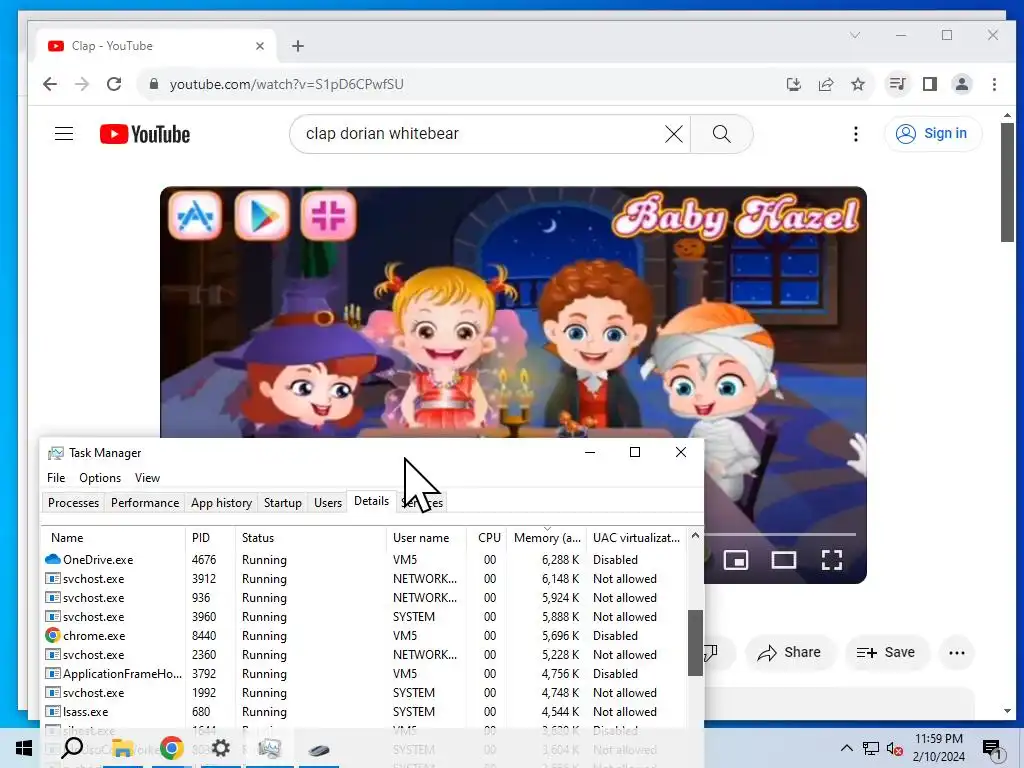Open Chrome media controls icon
1024x768 pixels.
(x=898, y=84)
